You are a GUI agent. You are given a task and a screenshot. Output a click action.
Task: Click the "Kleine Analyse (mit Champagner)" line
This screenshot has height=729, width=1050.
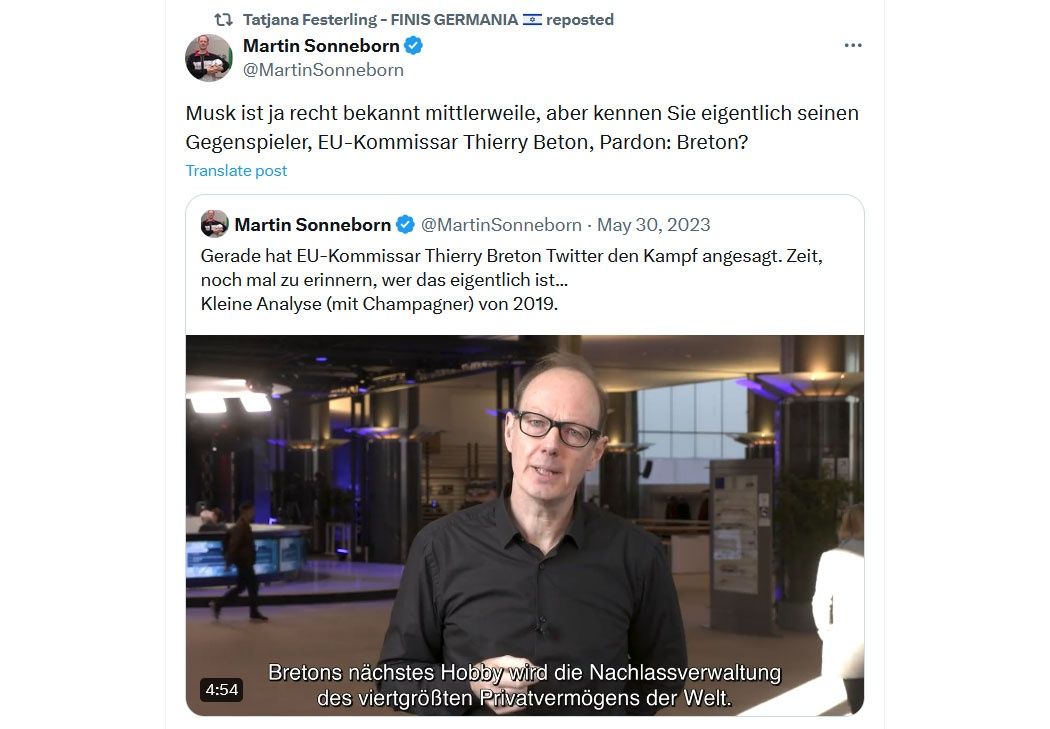click(379, 304)
